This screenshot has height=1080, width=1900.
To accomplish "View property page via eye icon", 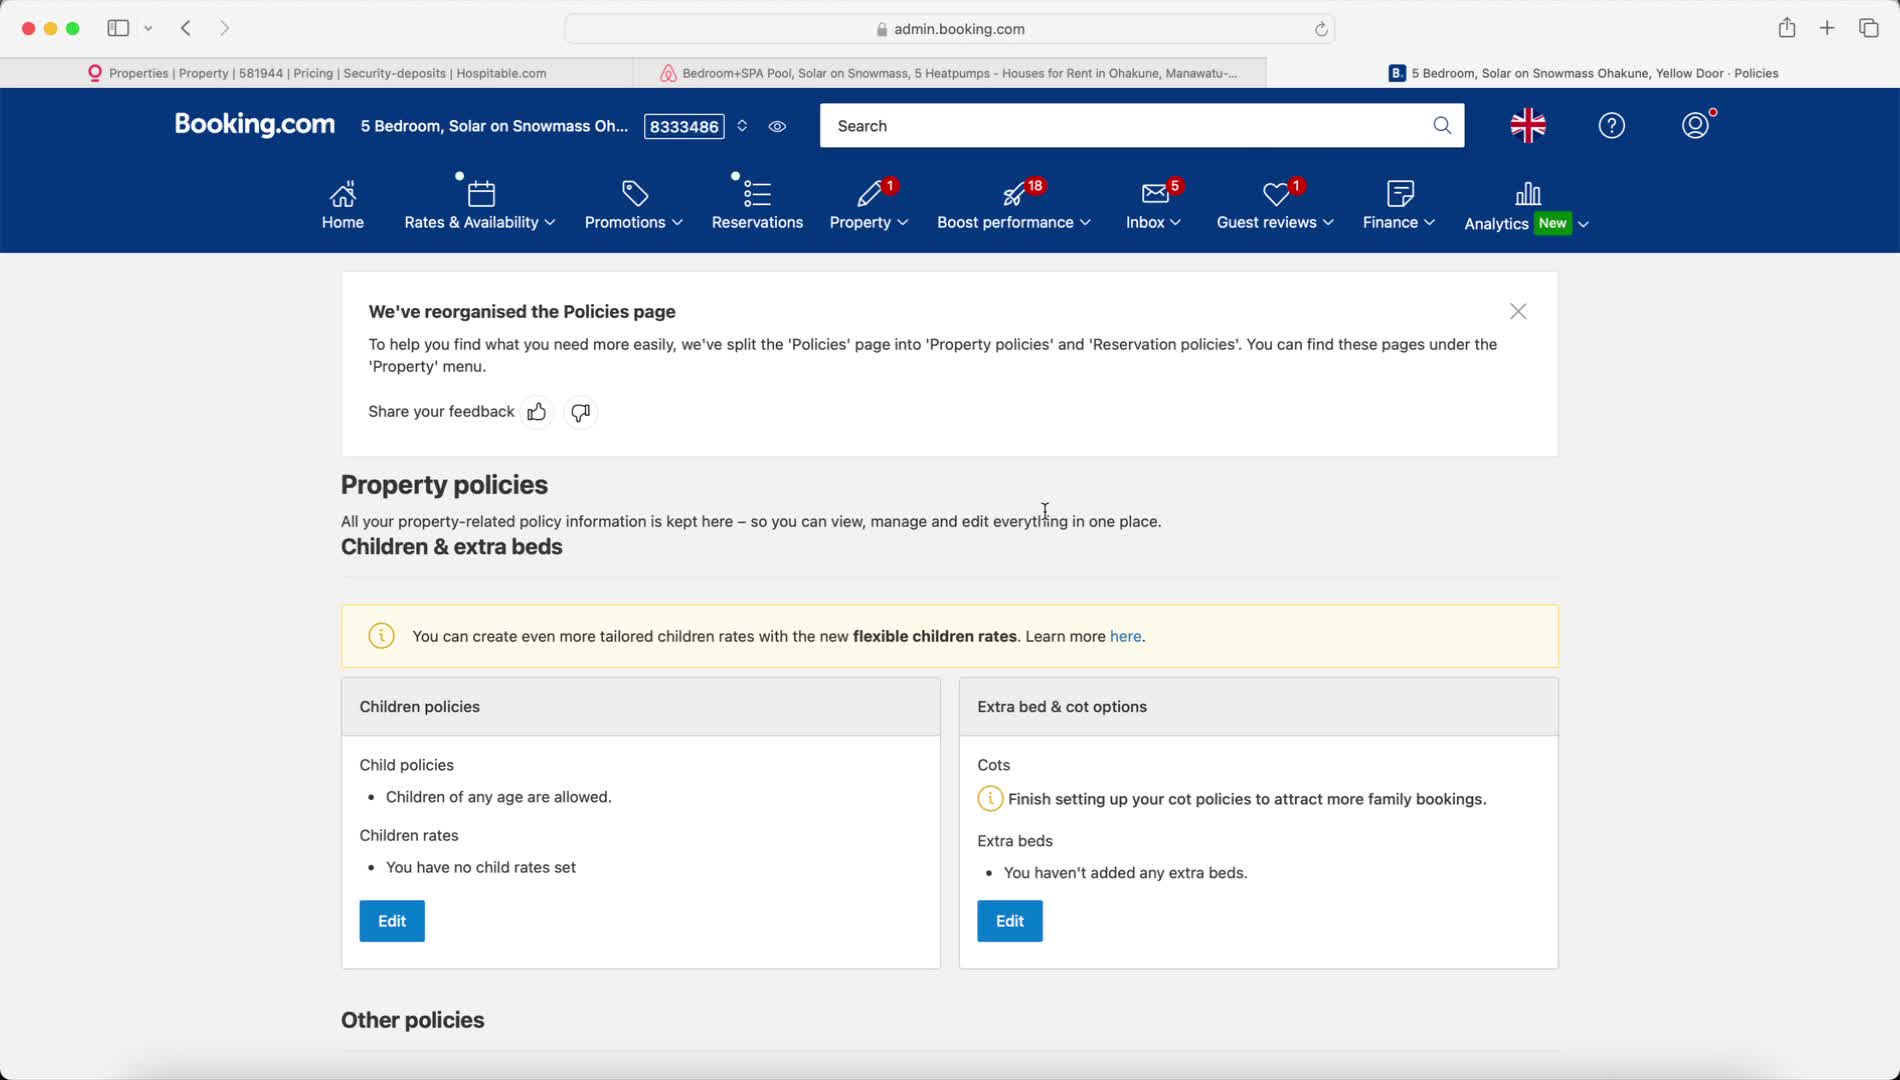I will point(777,126).
